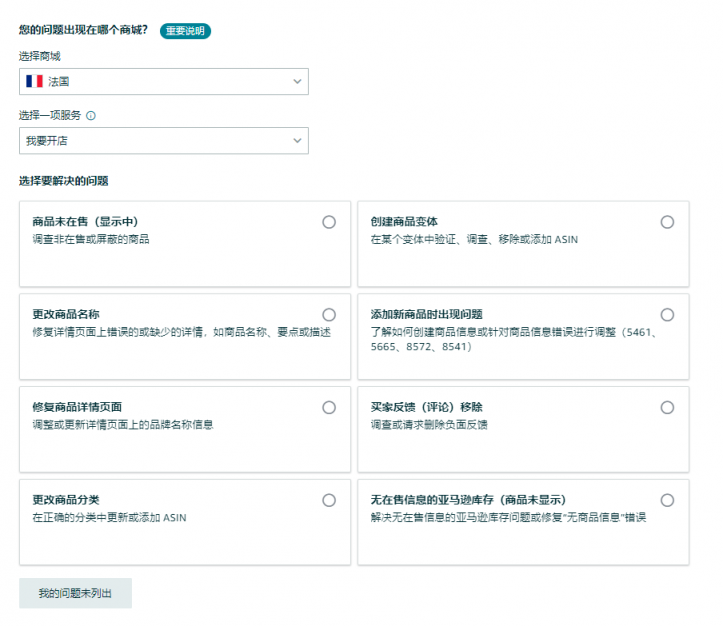
Task: Click the 更改商品分类 card description text
Action: 109,518
